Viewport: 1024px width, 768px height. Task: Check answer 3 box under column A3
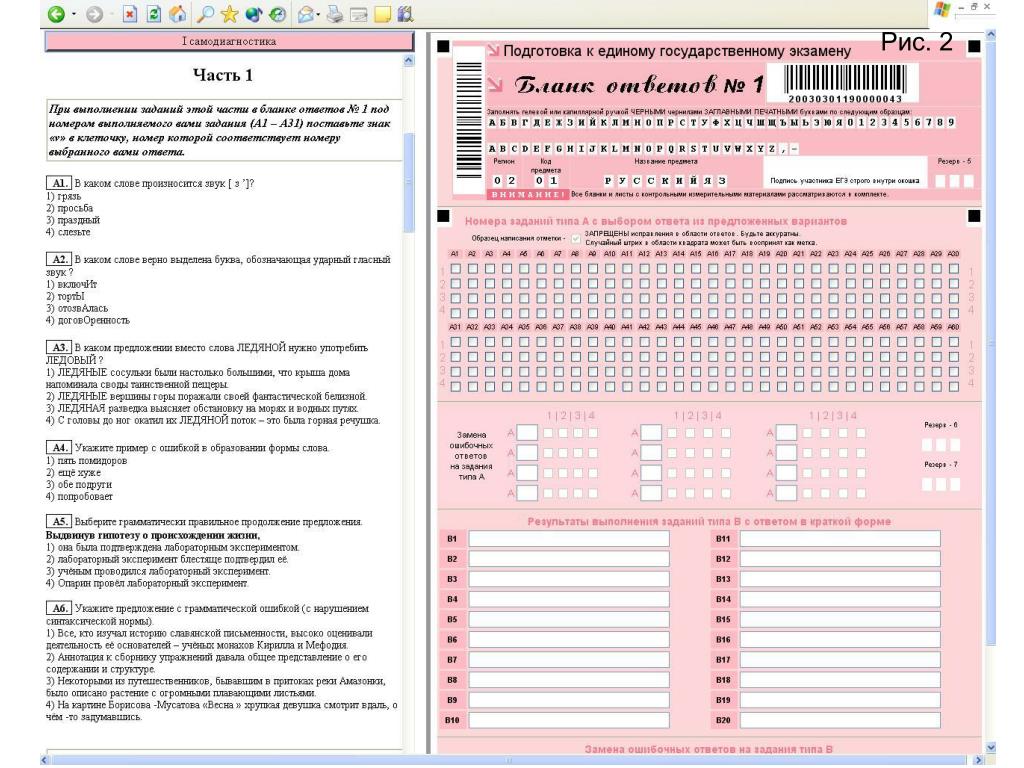(490, 298)
